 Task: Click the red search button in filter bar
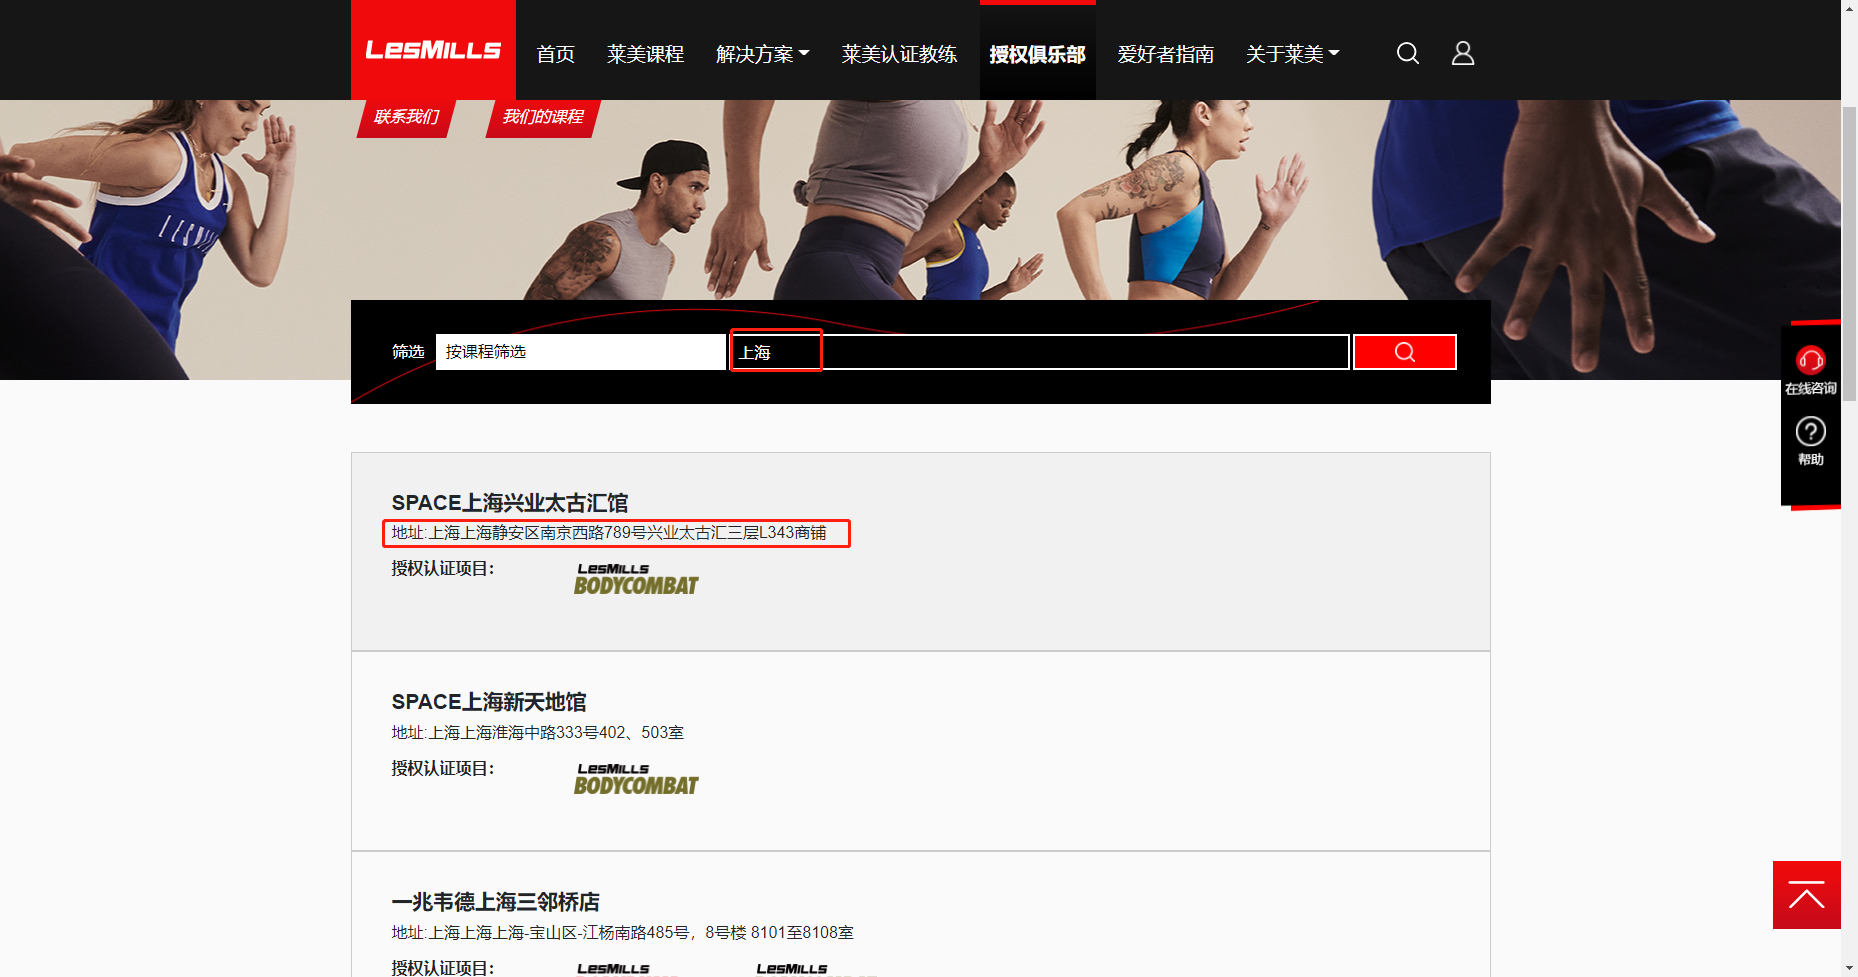click(x=1405, y=352)
